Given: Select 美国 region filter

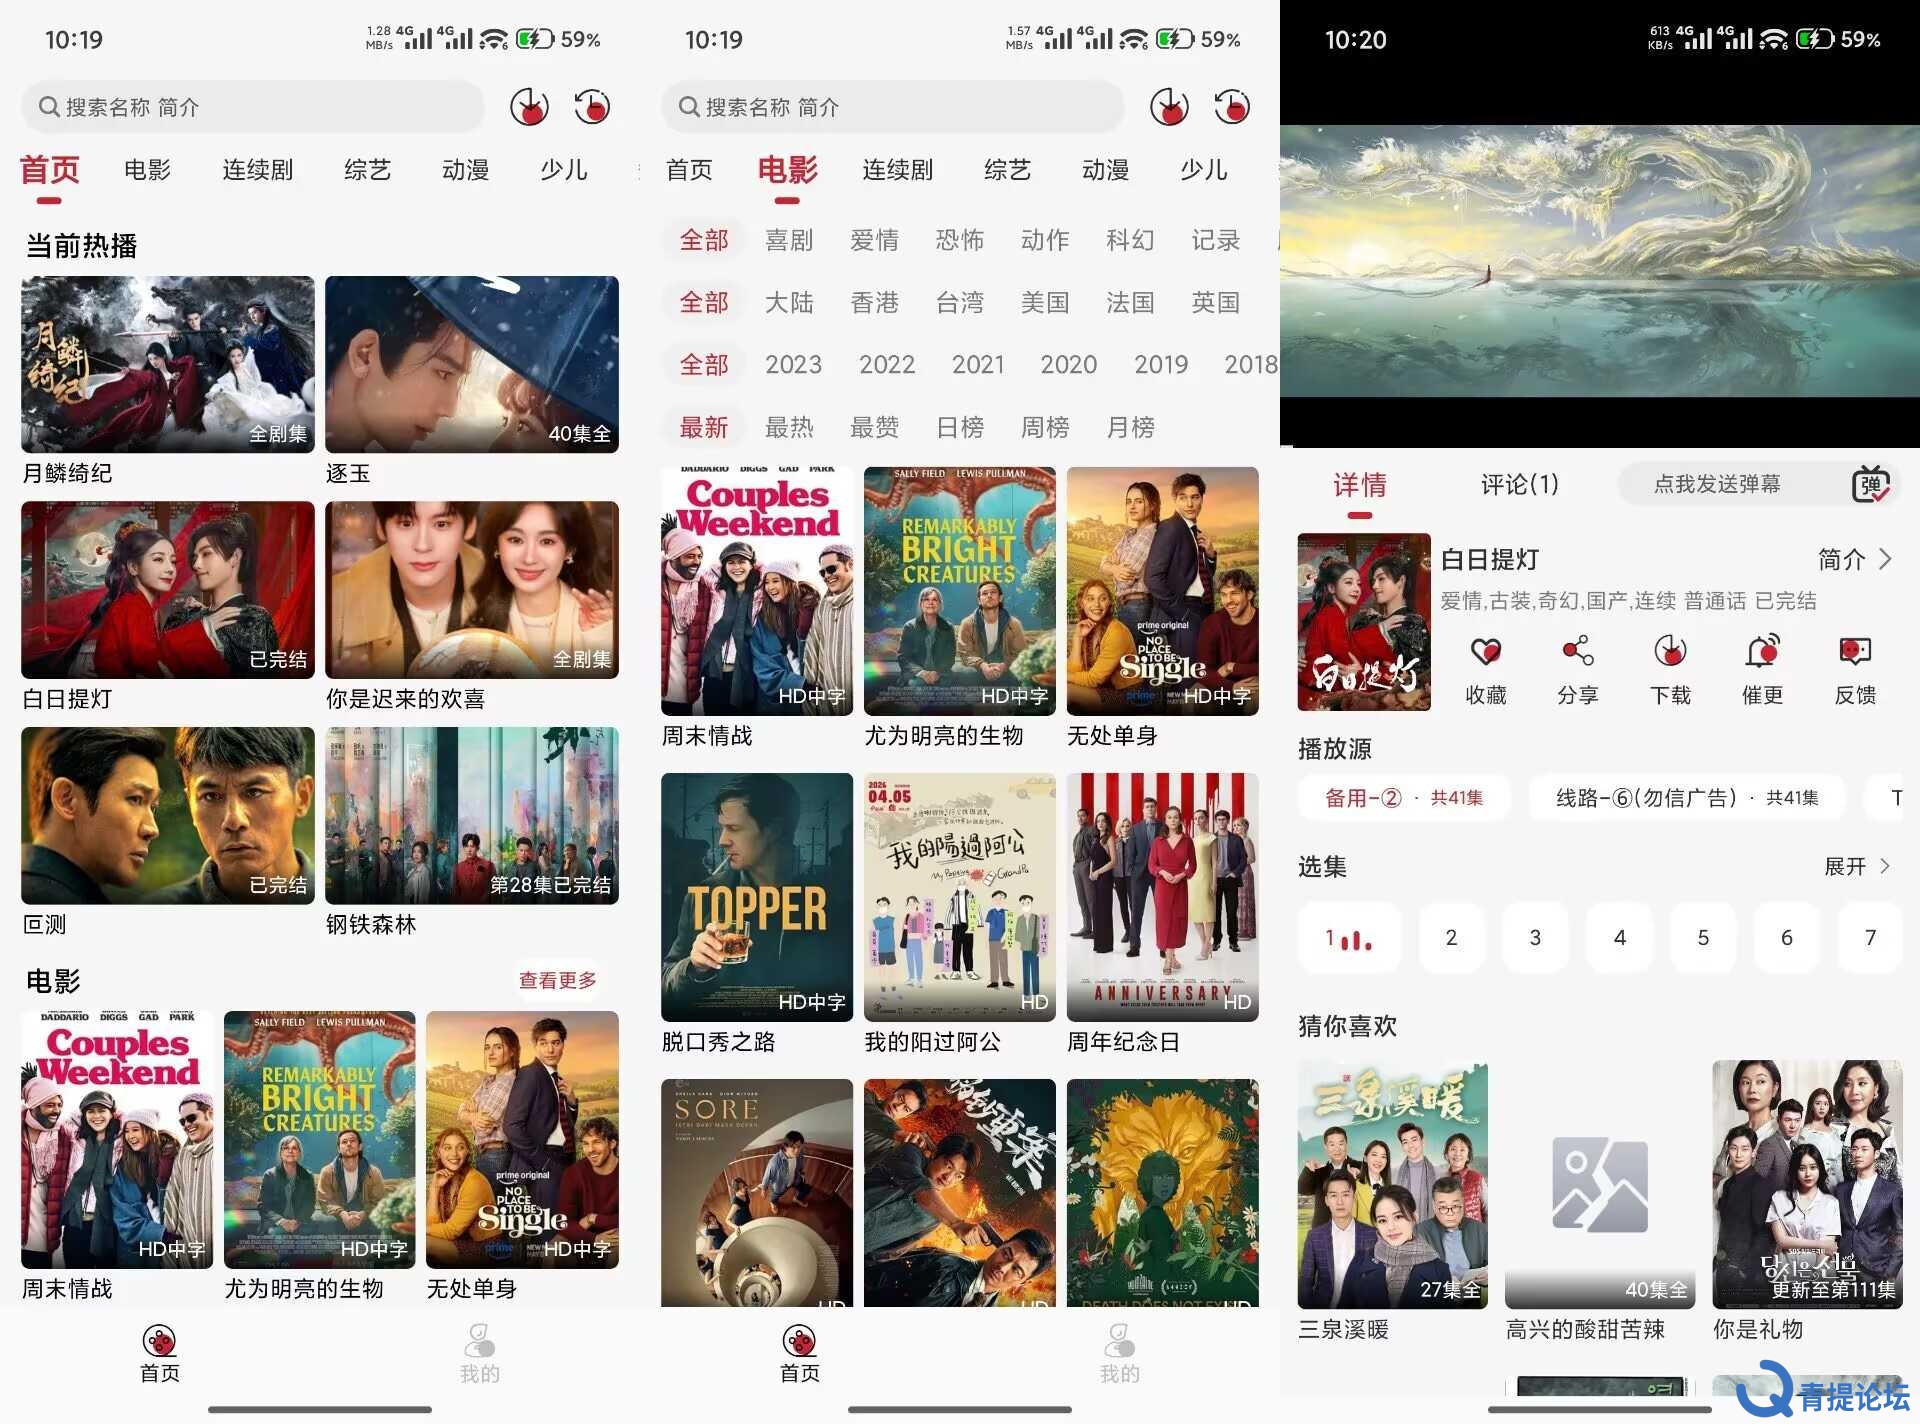Looking at the screenshot, I should (x=1045, y=302).
